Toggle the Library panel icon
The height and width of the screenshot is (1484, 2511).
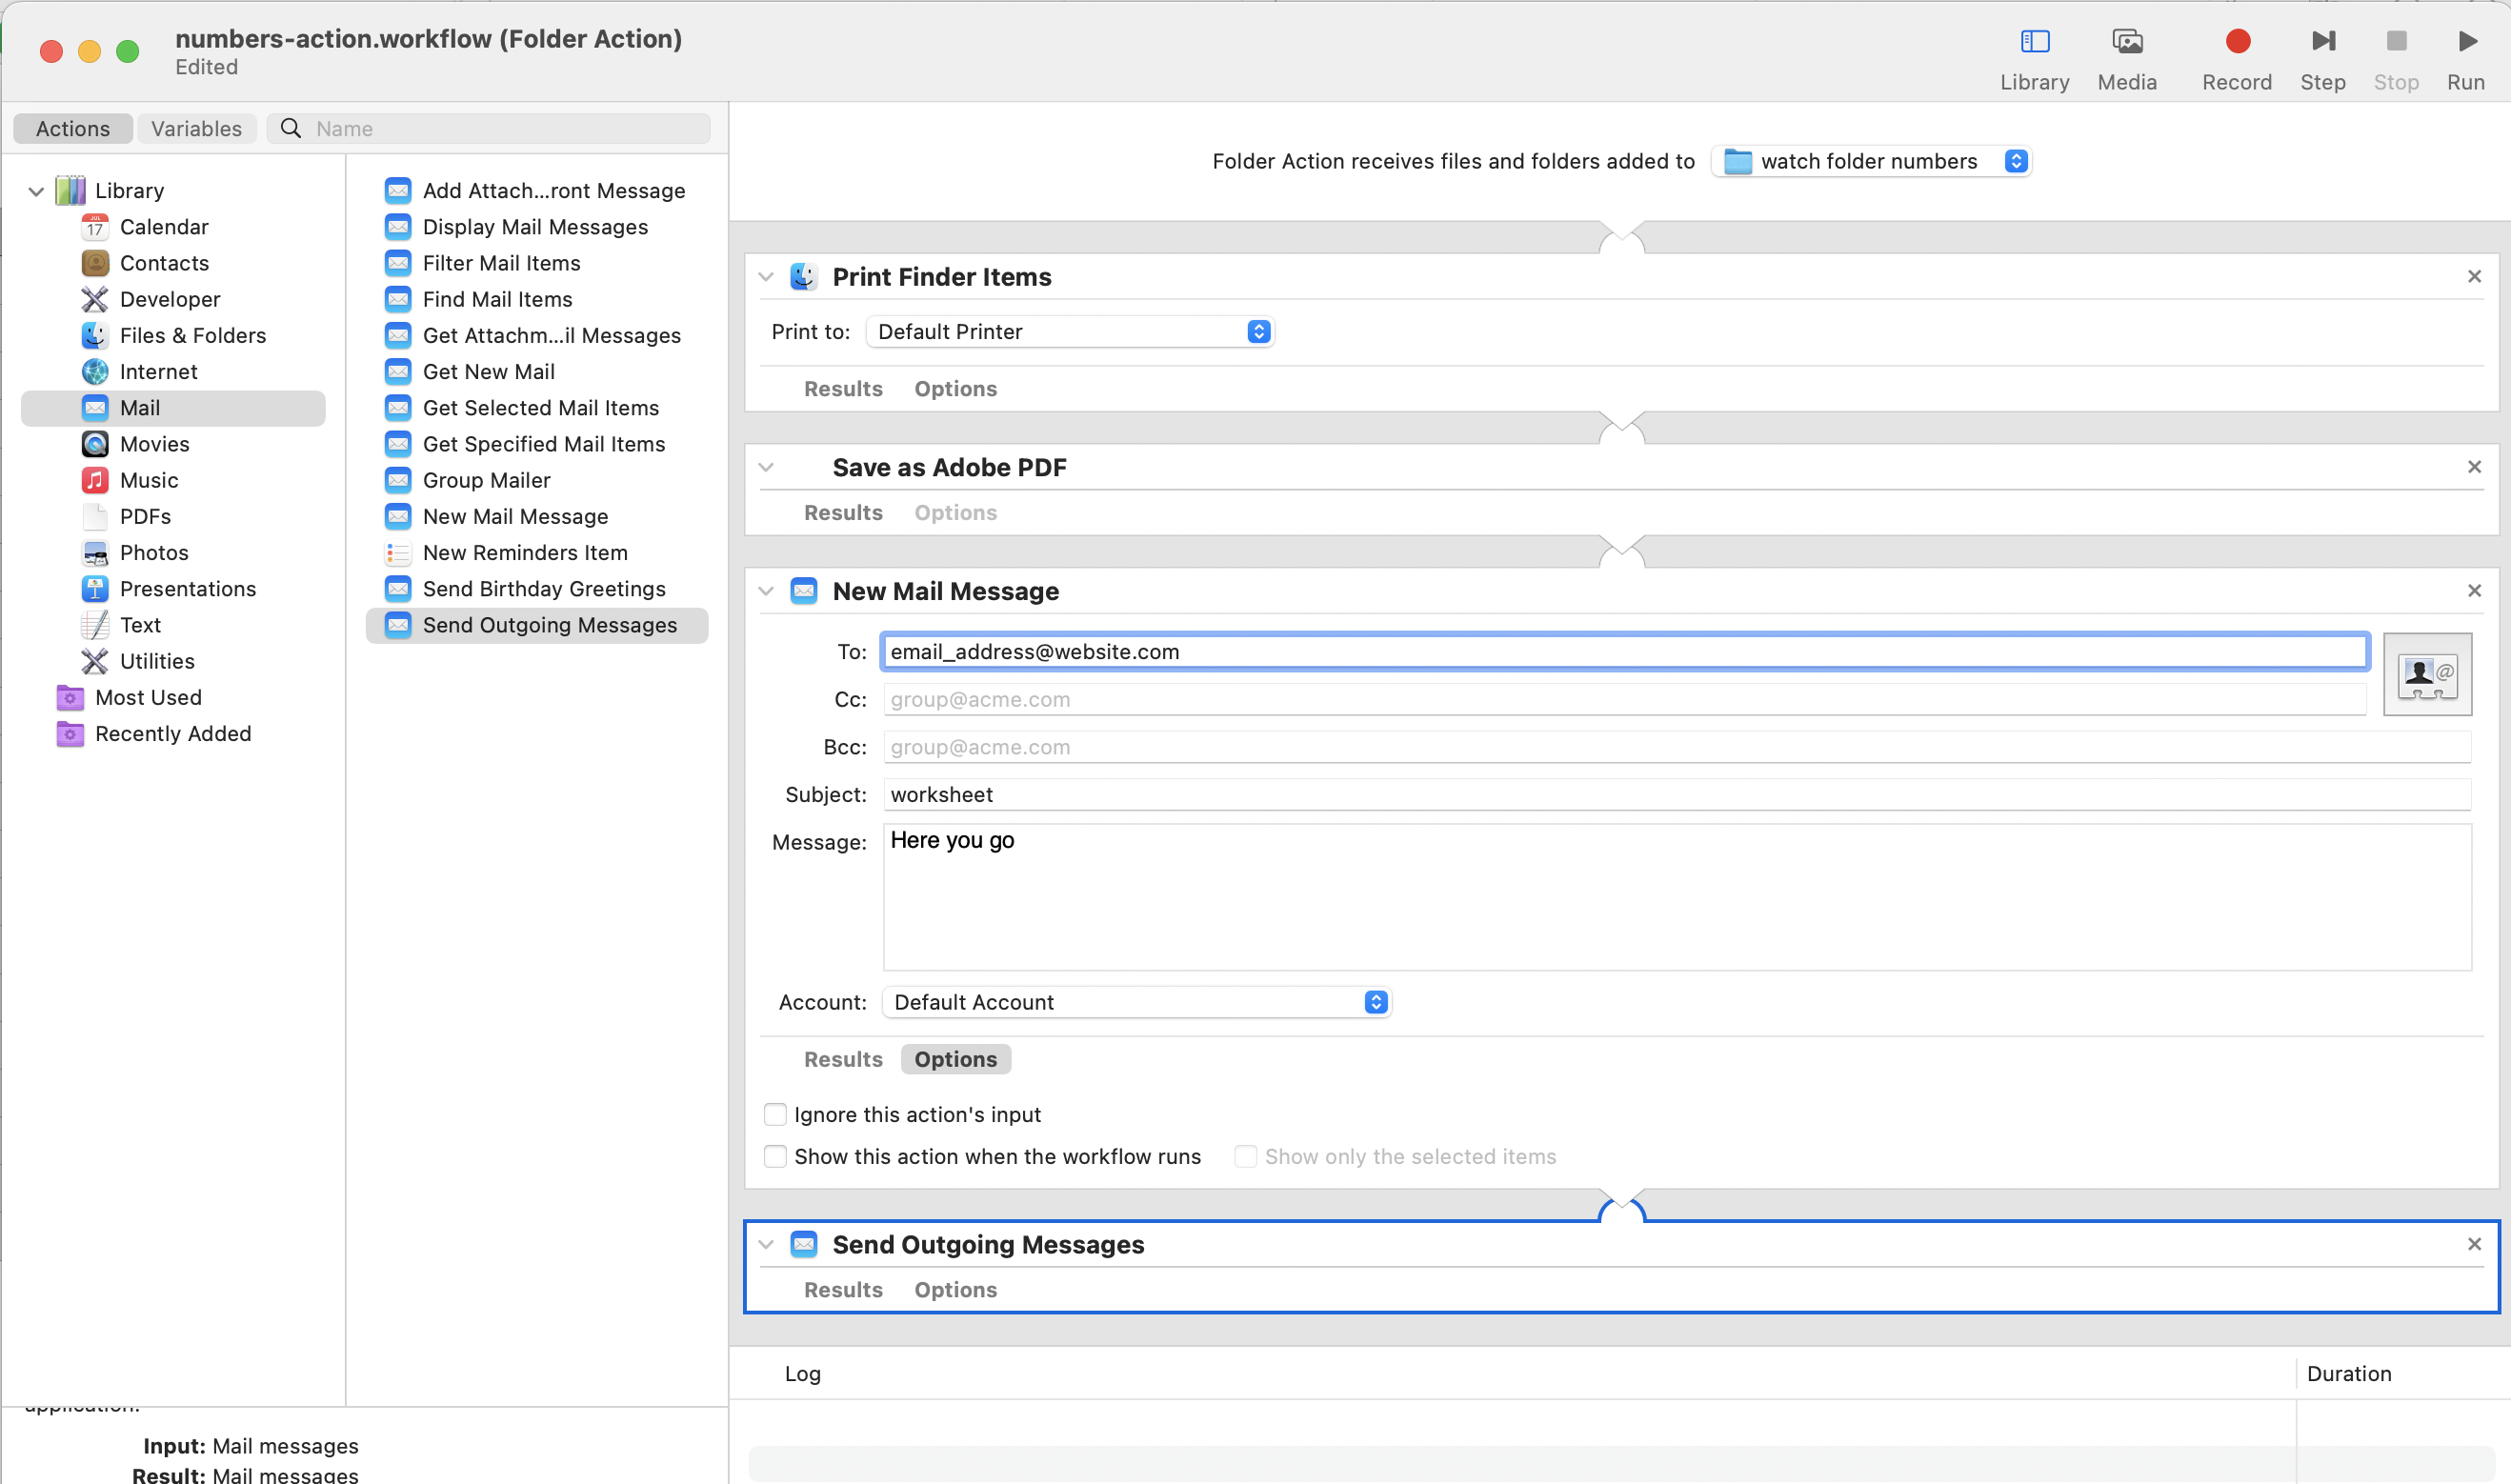click(x=2034, y=41)
